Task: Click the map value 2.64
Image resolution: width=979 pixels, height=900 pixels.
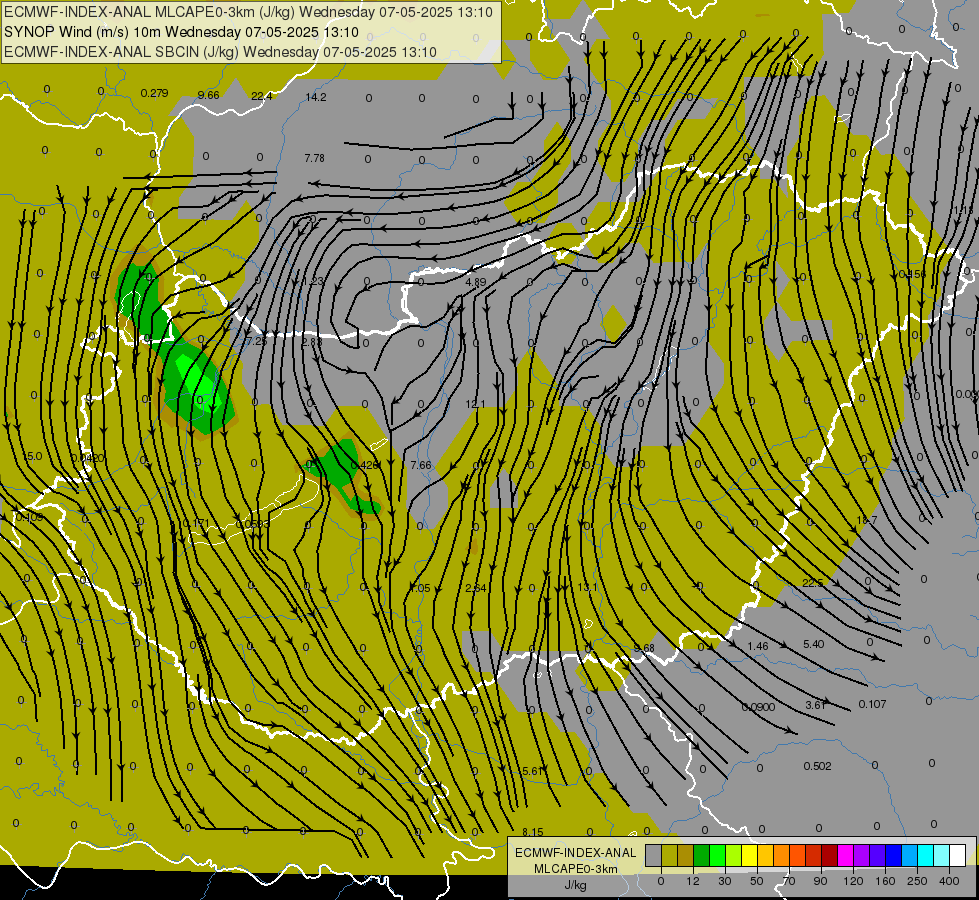Action: (x=476, y=588)
